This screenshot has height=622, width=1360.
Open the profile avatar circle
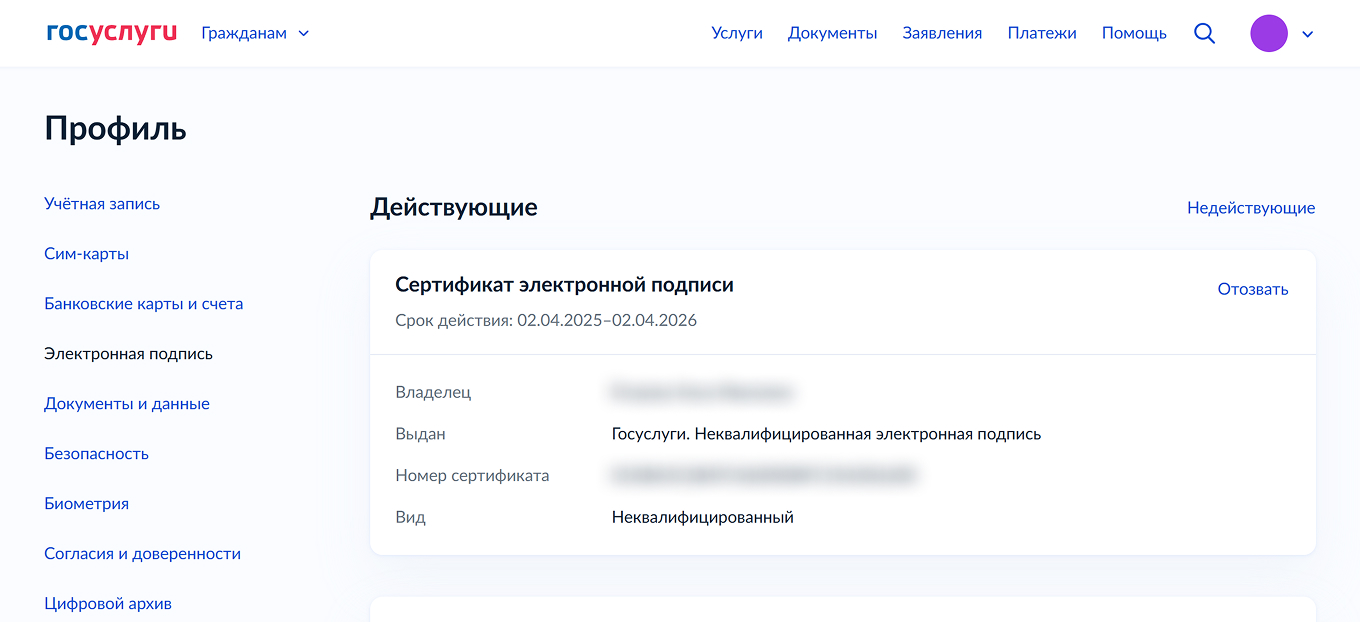pos(1269,33)
